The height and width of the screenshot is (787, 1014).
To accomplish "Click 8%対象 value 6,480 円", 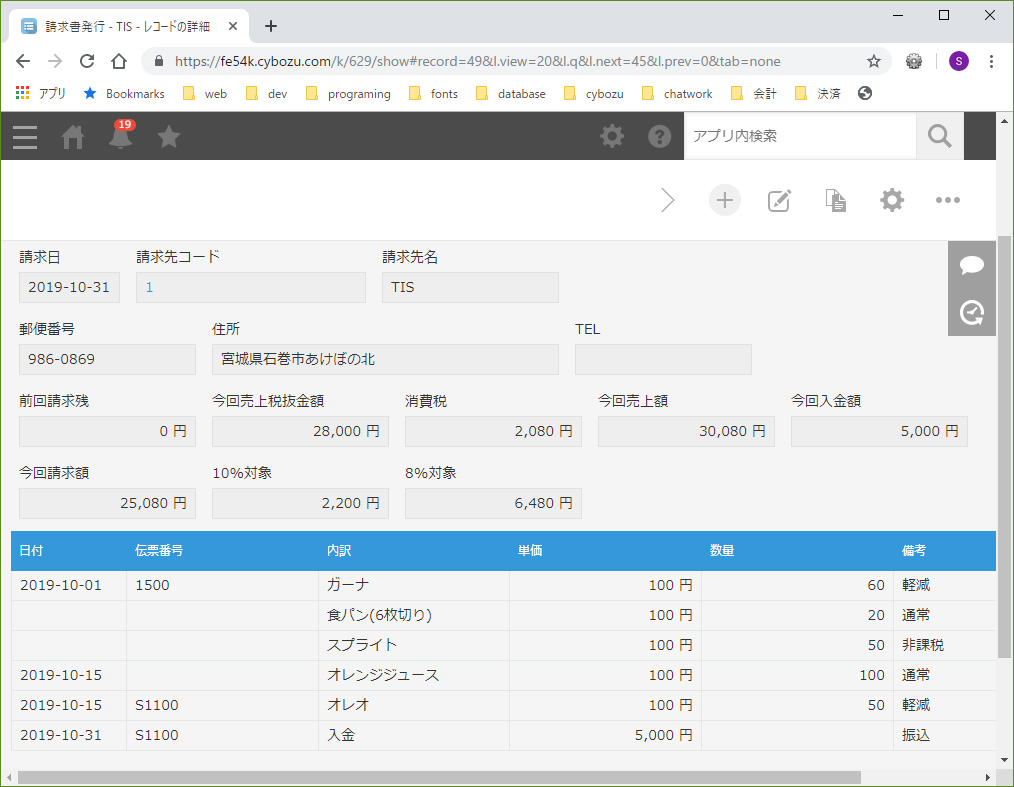I will [493, 503].
